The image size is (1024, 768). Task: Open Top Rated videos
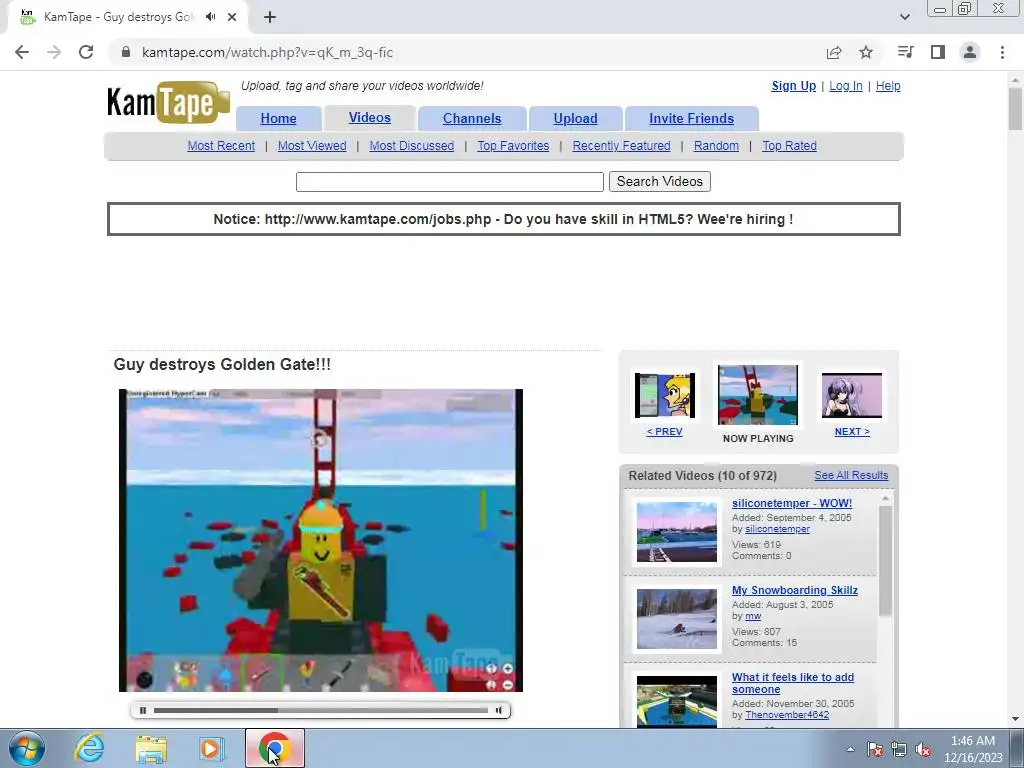point(789,146)
